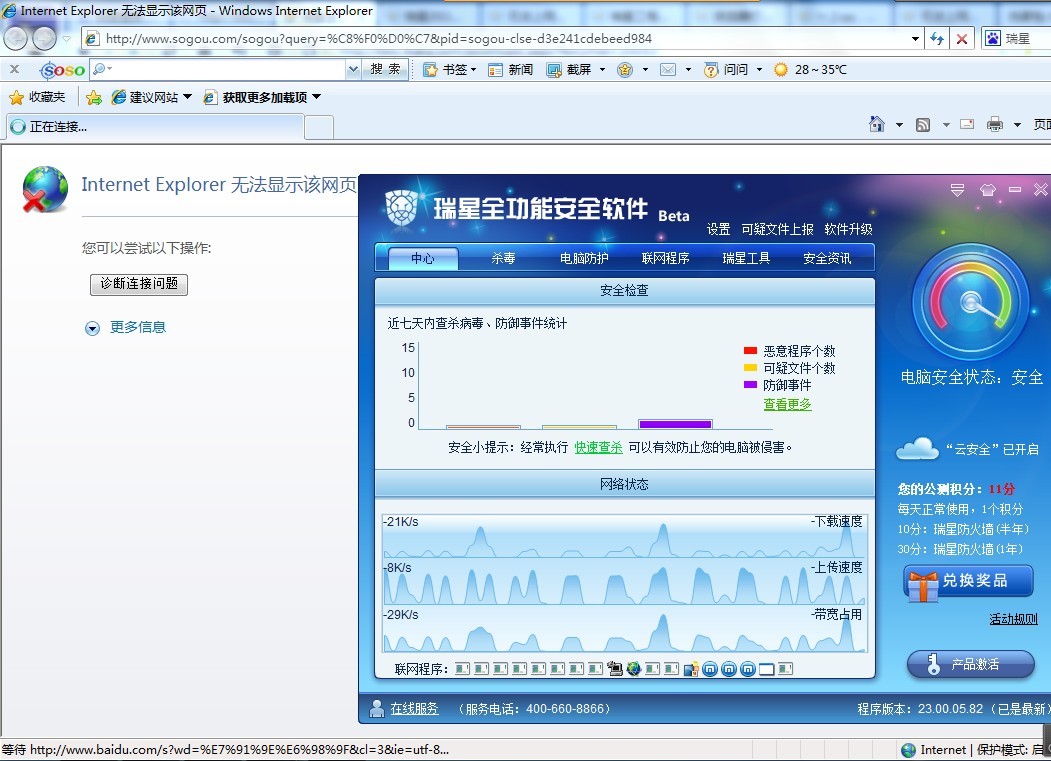Click the Soso 搜索 button
This screenshot has height=761, width=1051.
(x=385, y=69)
